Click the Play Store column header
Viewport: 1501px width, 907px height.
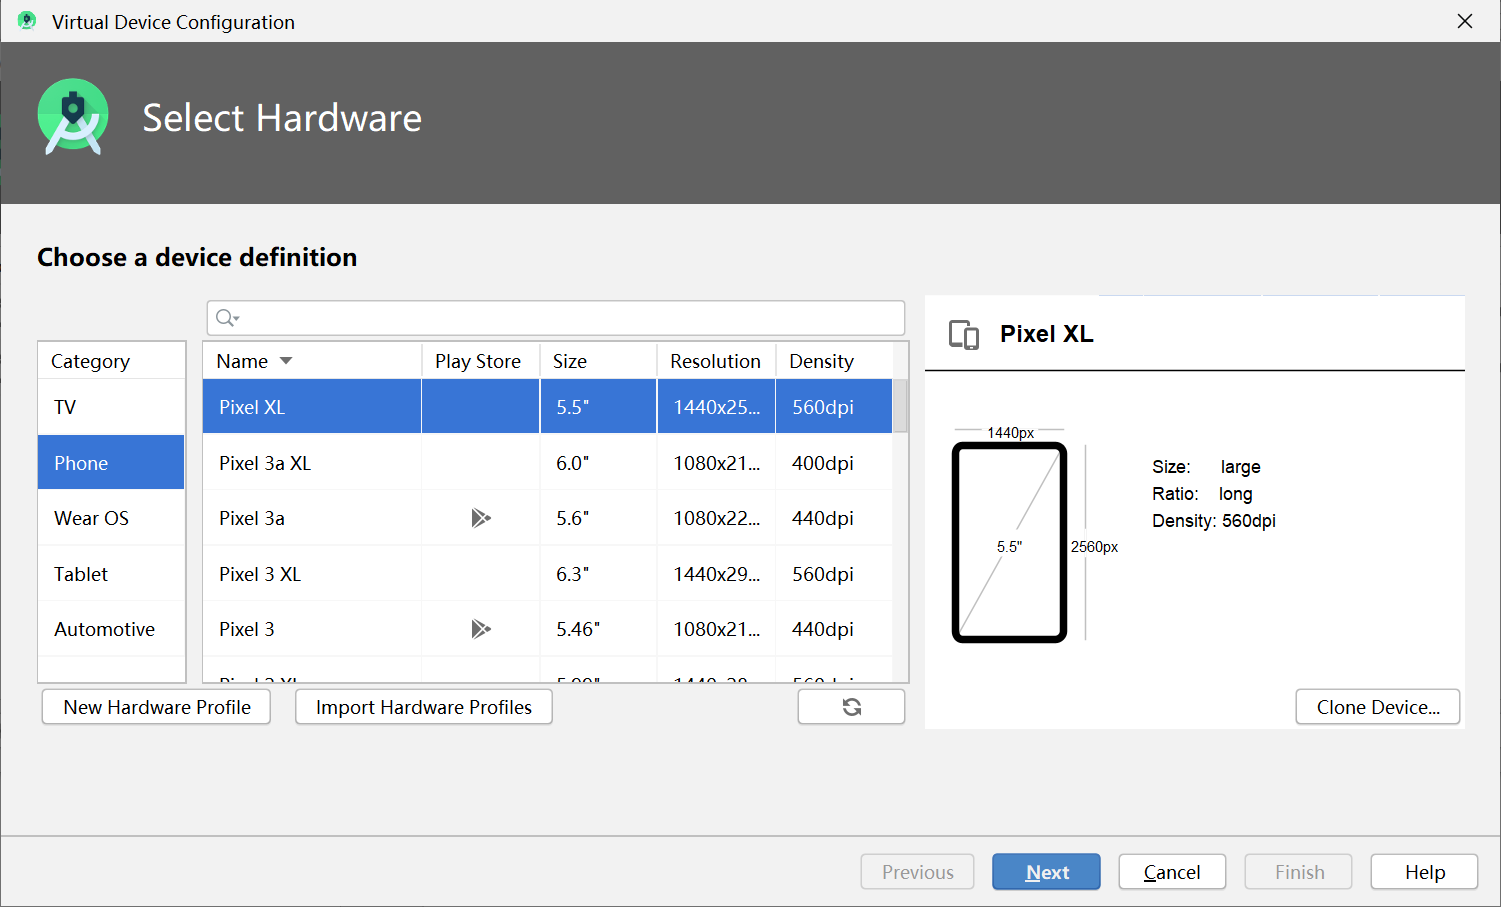tap(480, 361)
